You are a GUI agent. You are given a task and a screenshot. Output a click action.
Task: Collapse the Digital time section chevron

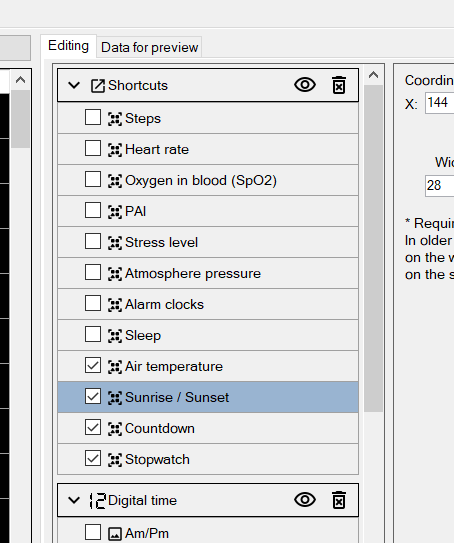click(x=74, y=500)
